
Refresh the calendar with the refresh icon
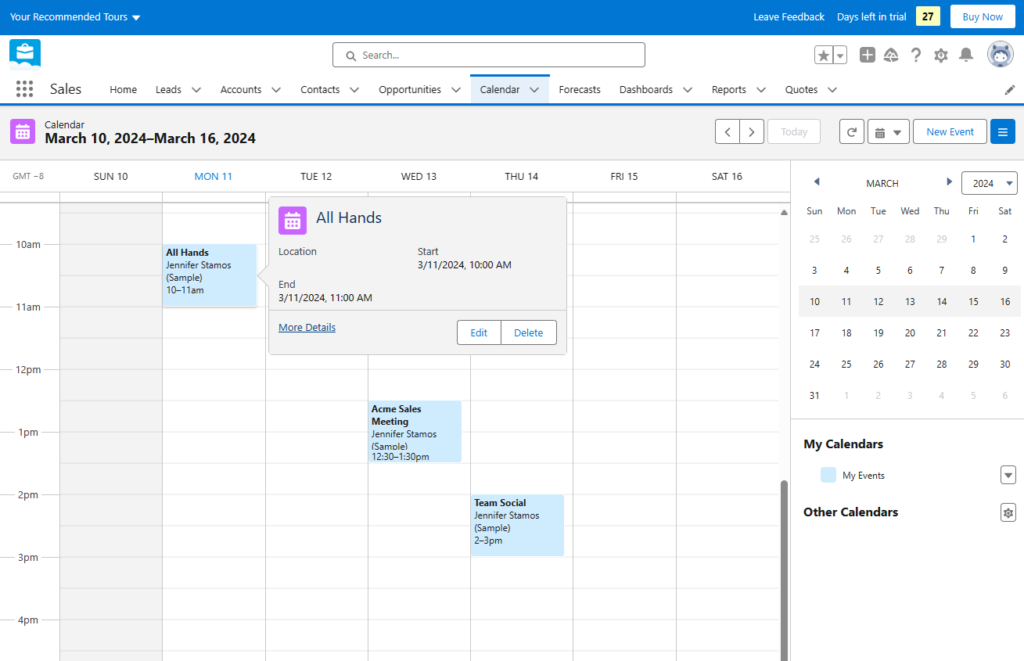851,131
